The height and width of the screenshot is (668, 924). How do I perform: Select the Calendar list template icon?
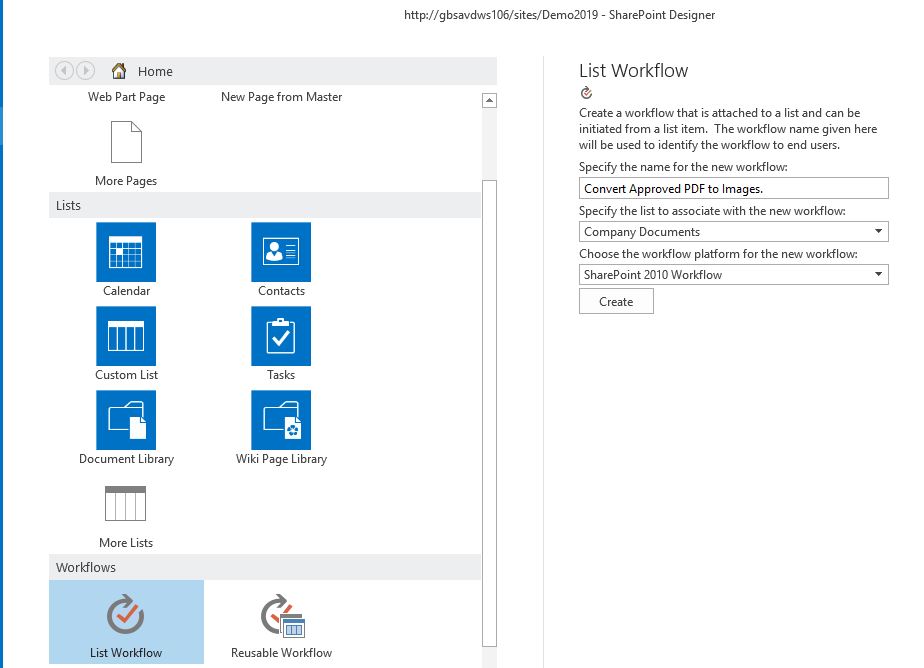[125, 251]
